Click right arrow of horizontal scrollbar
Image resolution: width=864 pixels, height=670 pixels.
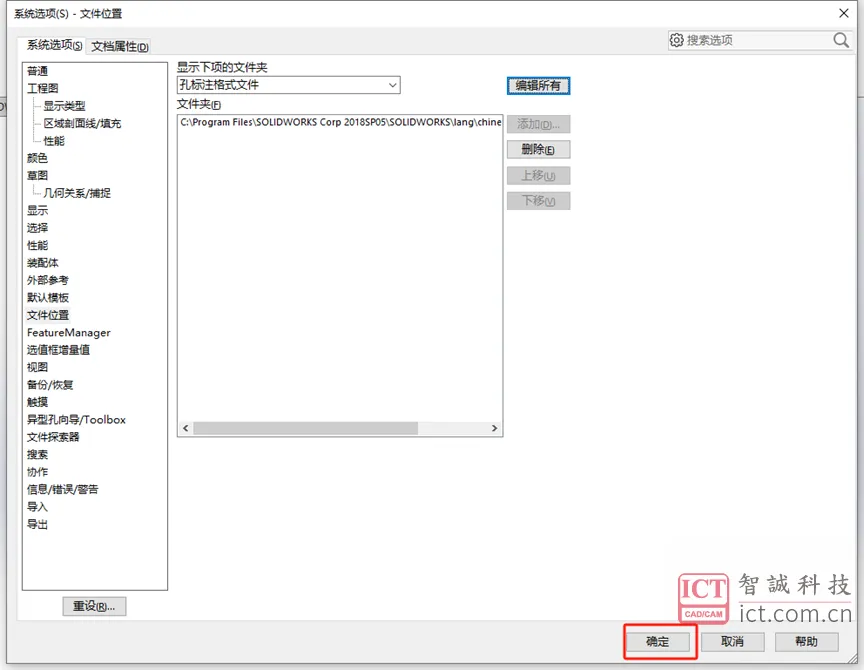point(494,428)
